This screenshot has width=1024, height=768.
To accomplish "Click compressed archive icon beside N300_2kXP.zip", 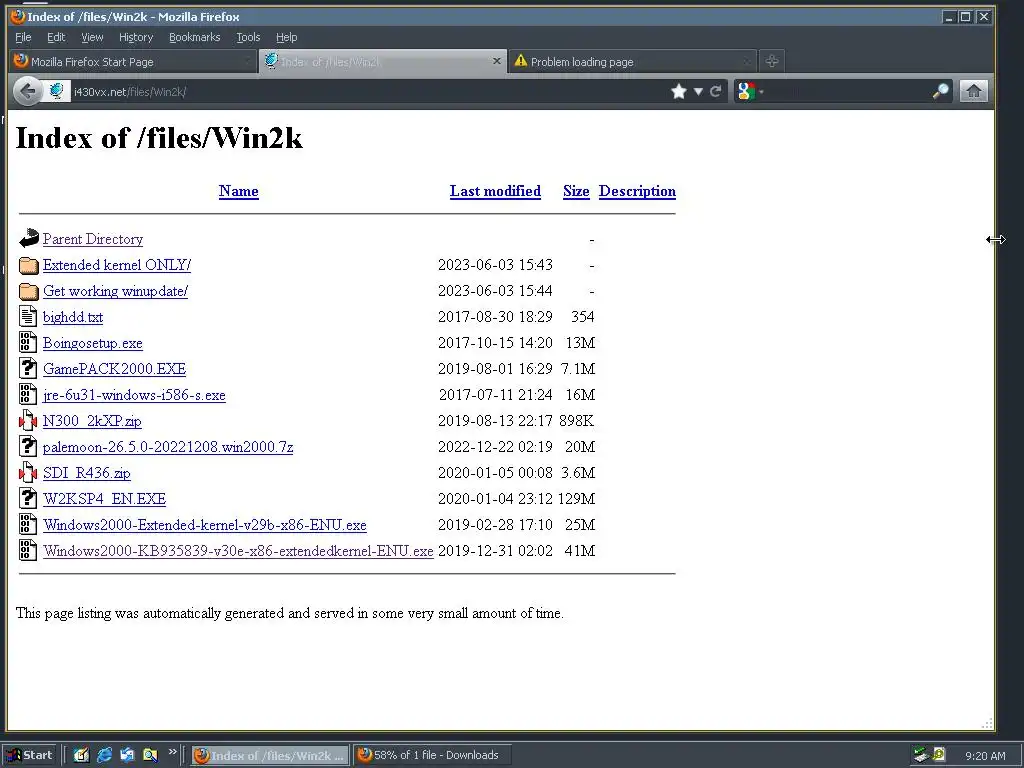I will [x=28, y=421].
